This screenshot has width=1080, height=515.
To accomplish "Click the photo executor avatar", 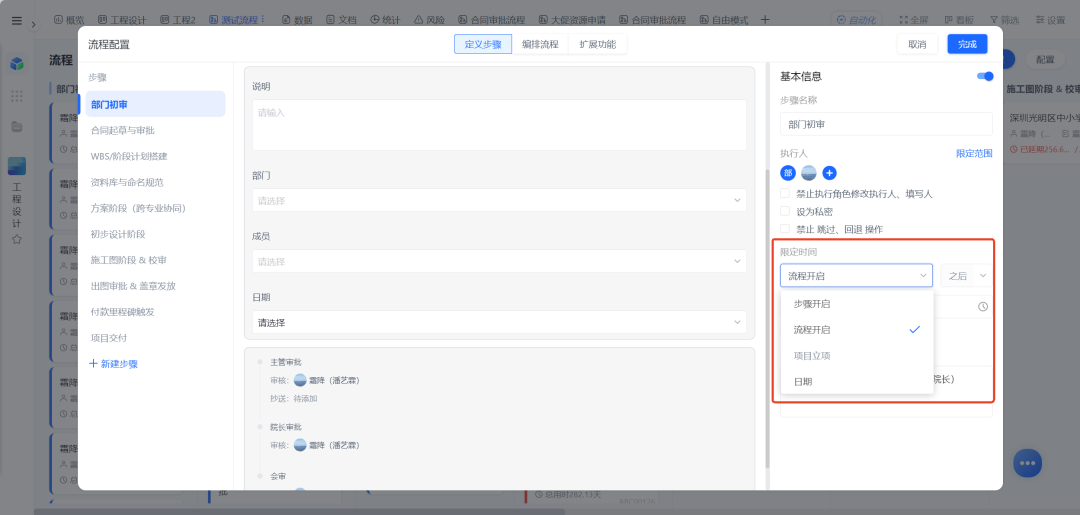I will click(809, 173).
